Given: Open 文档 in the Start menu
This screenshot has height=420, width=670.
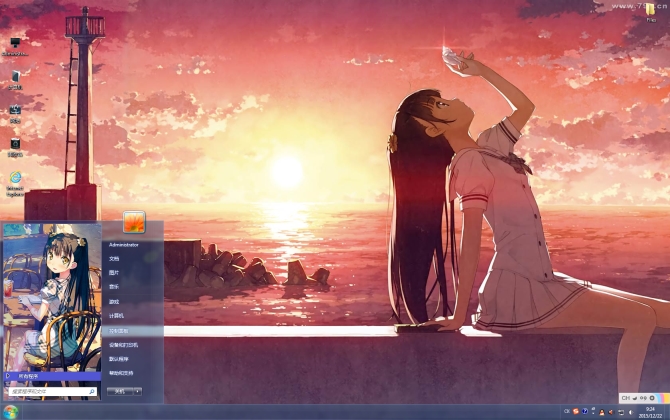Looking at the screenshot, I should coord(114,258).
